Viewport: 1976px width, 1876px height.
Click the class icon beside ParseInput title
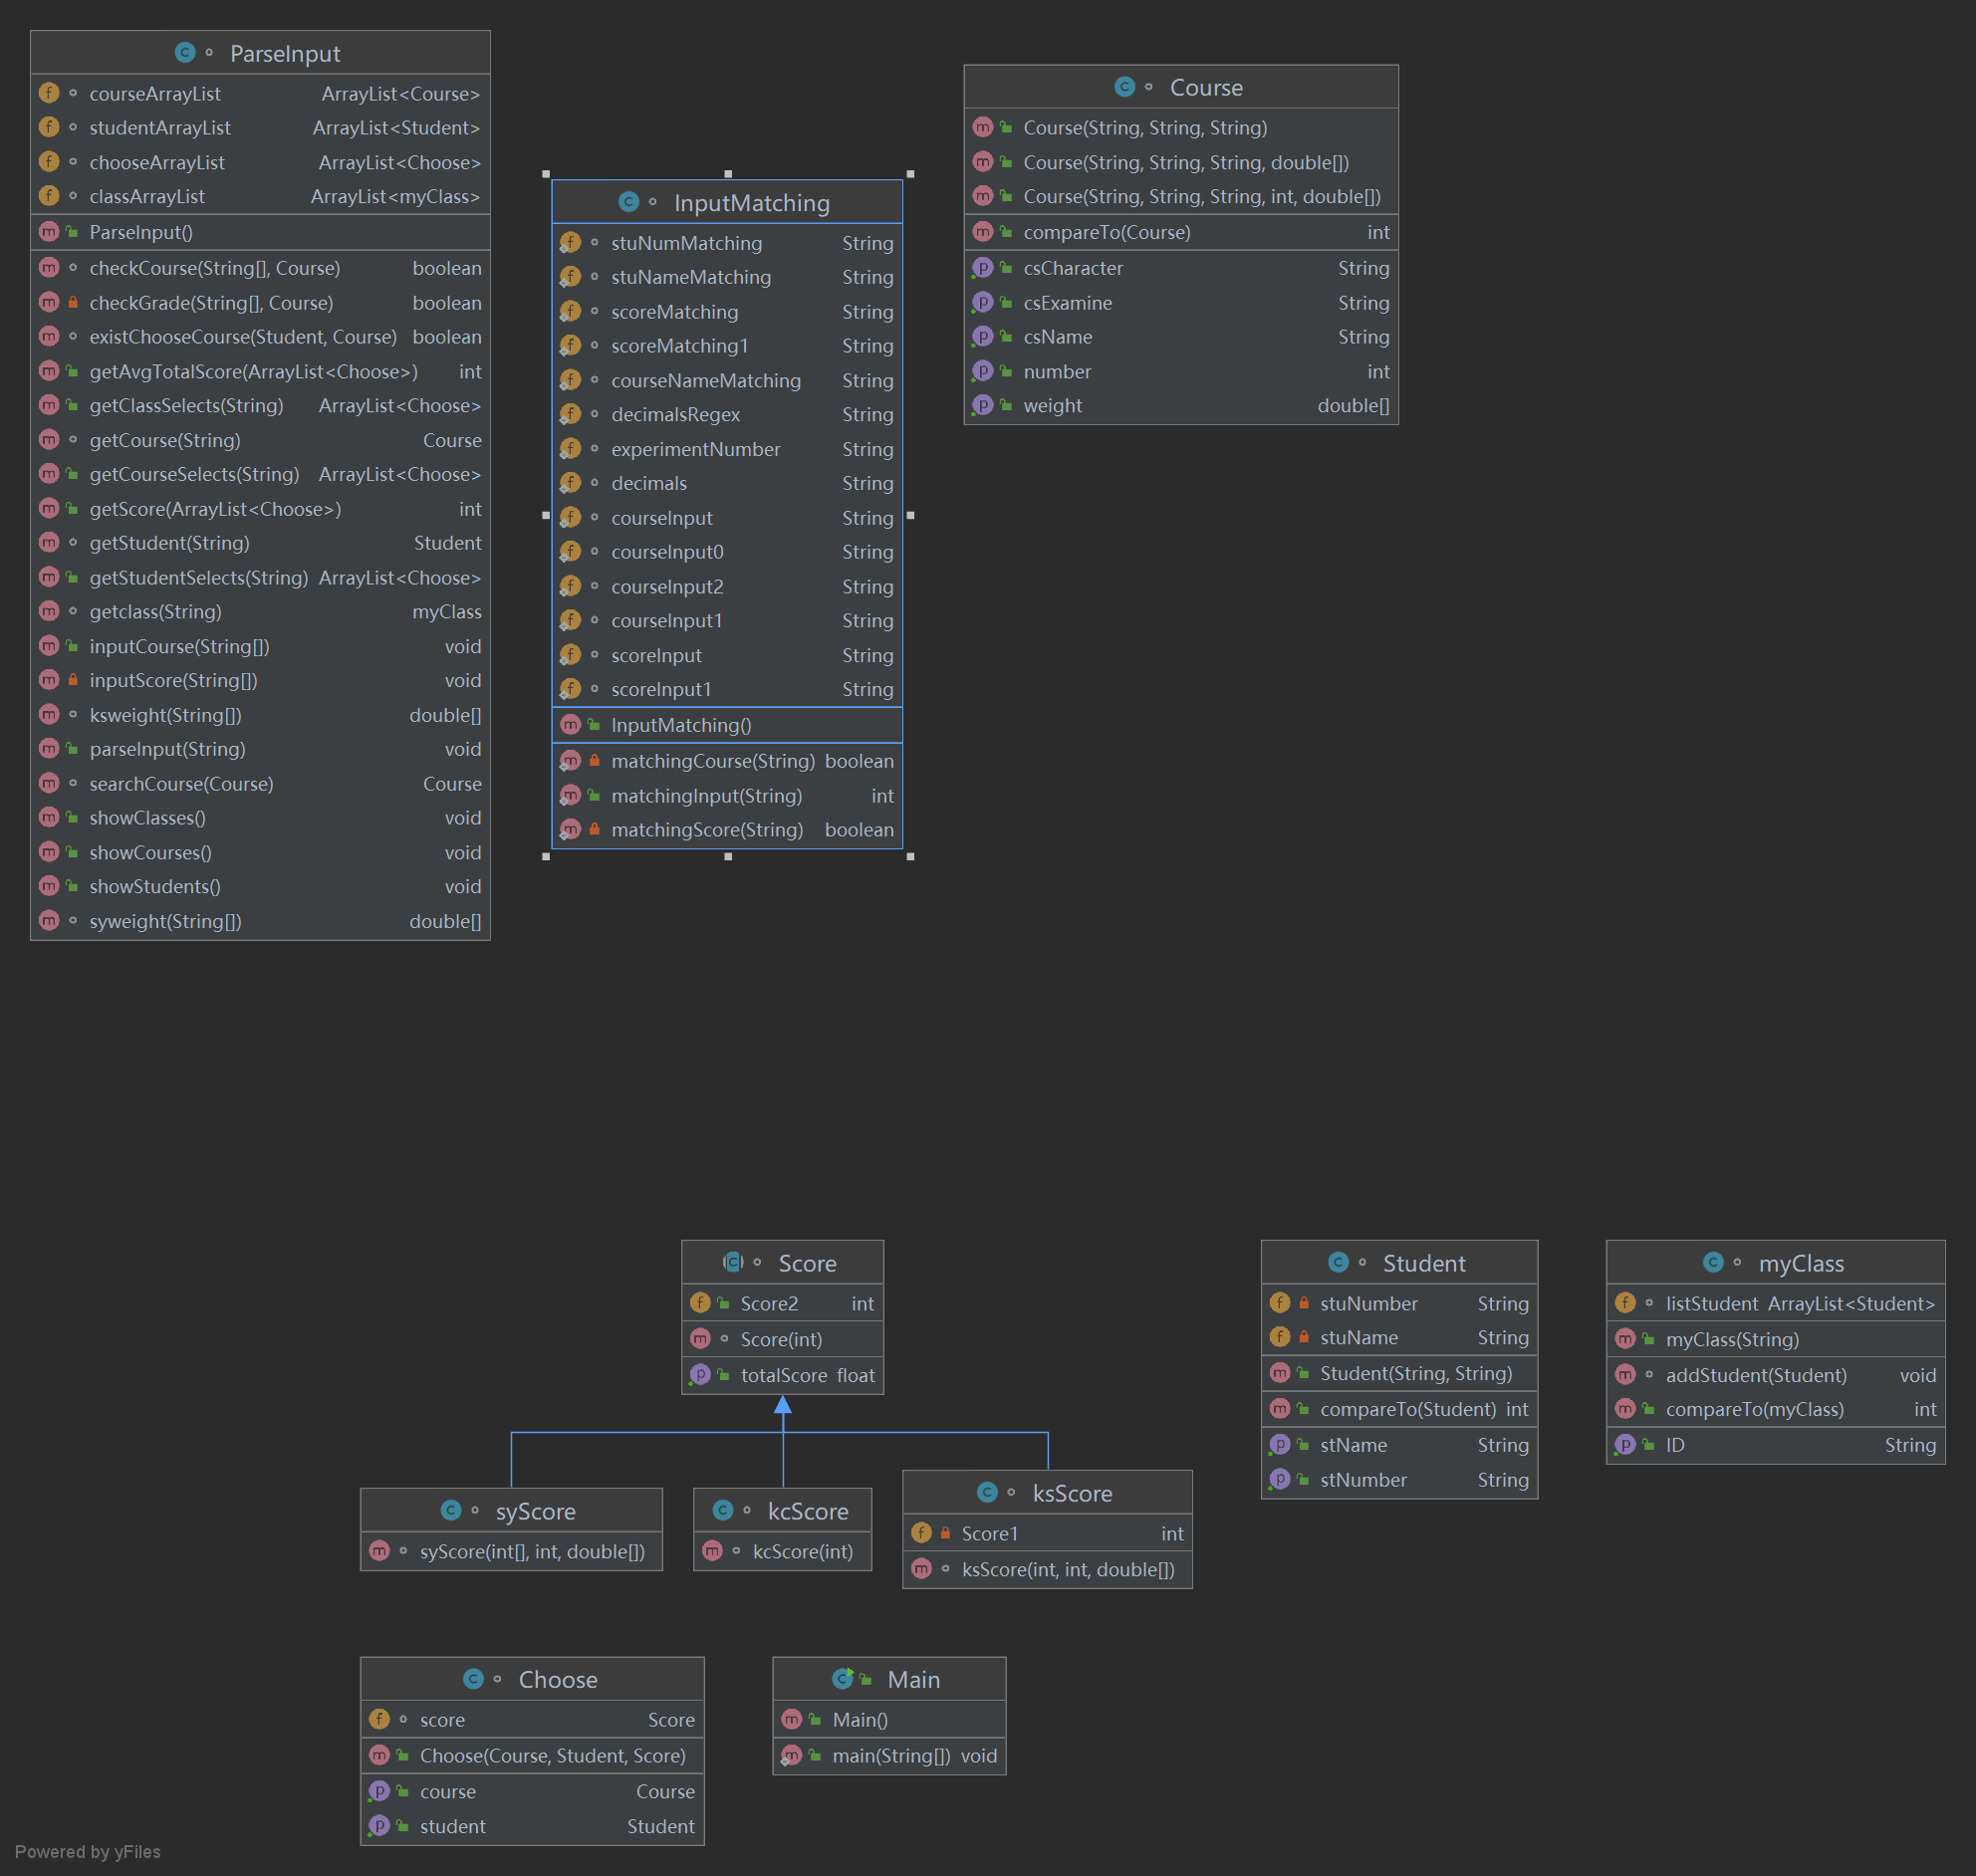(185, 53)
